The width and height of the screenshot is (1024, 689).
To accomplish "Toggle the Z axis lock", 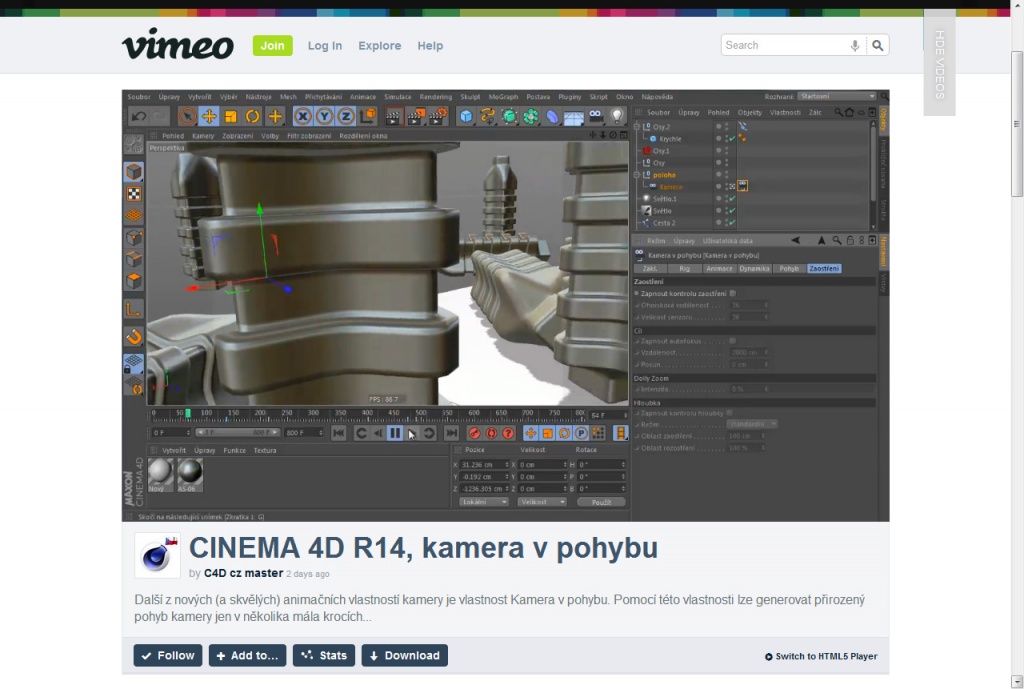I will click(345, 117).
